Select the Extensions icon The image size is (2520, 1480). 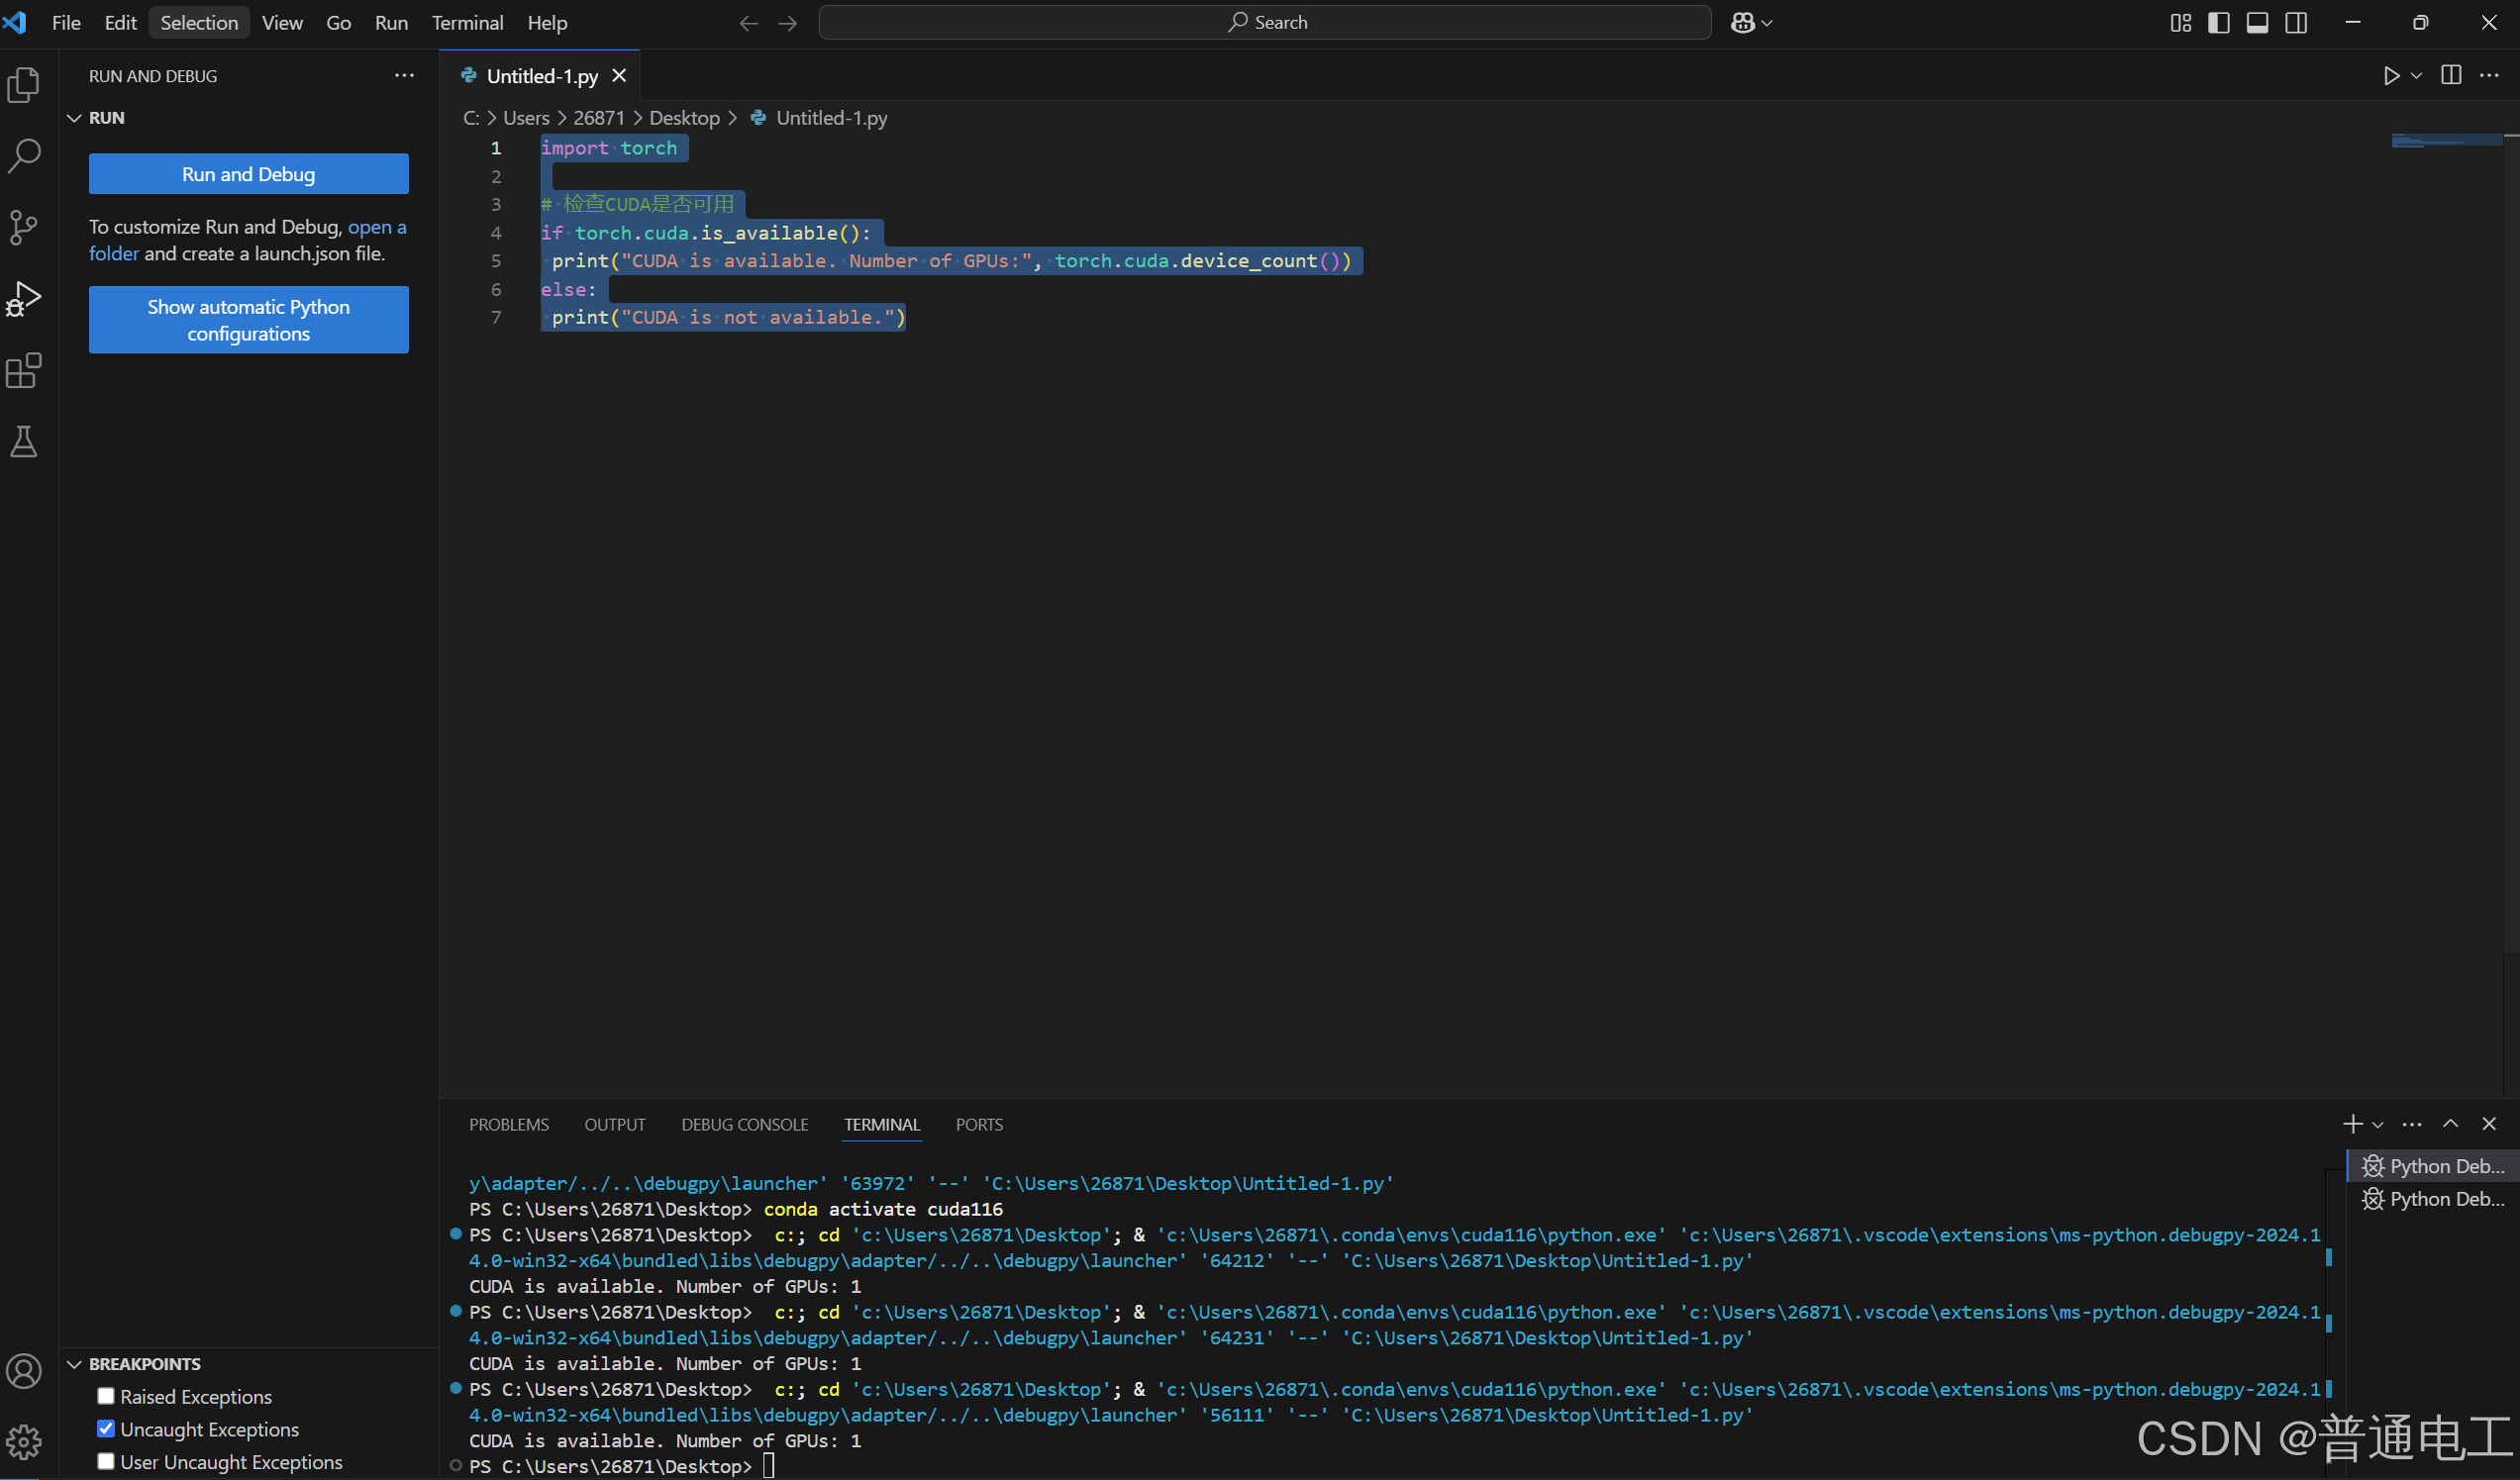[24, 371]
